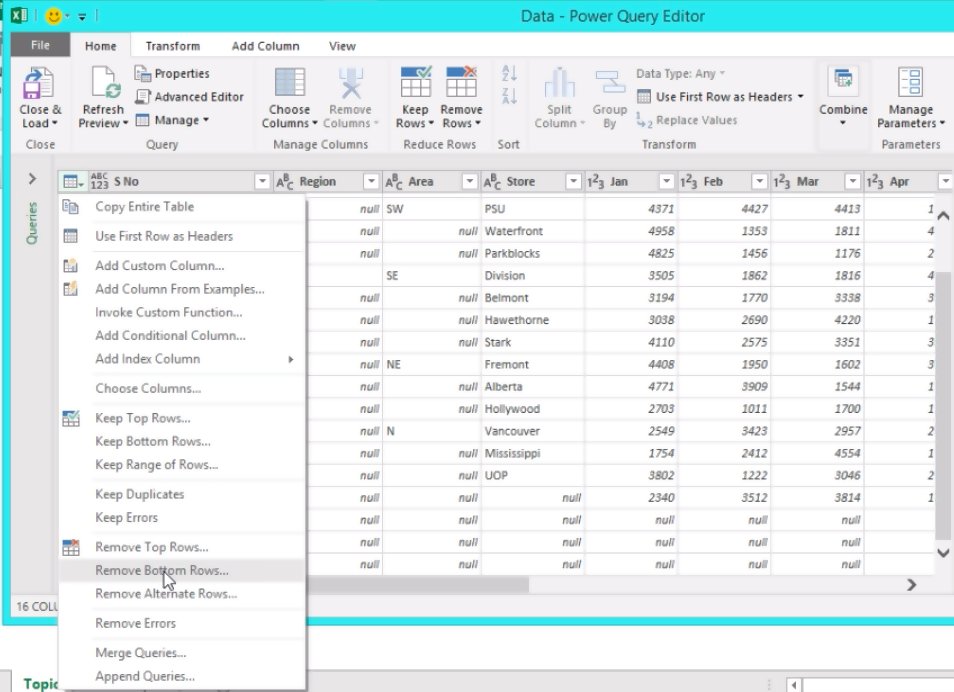Click the Group By icon
954x692 pixels.
pyautogui.click(x=610, y=83)
